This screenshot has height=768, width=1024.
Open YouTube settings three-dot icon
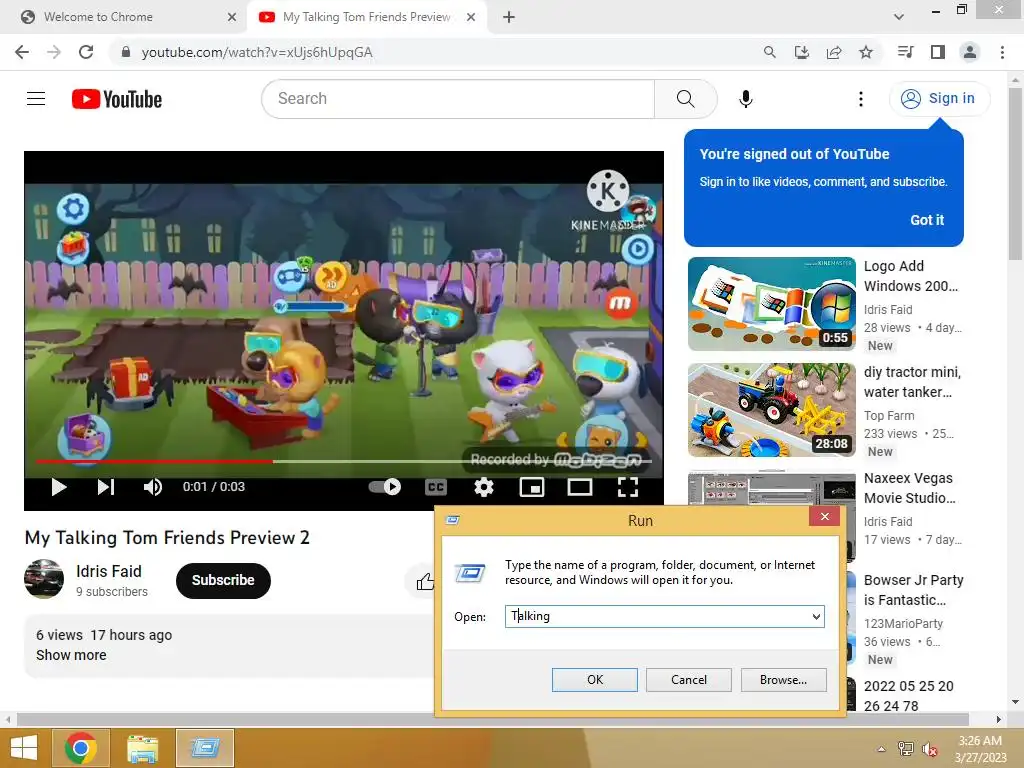point(861,99)
